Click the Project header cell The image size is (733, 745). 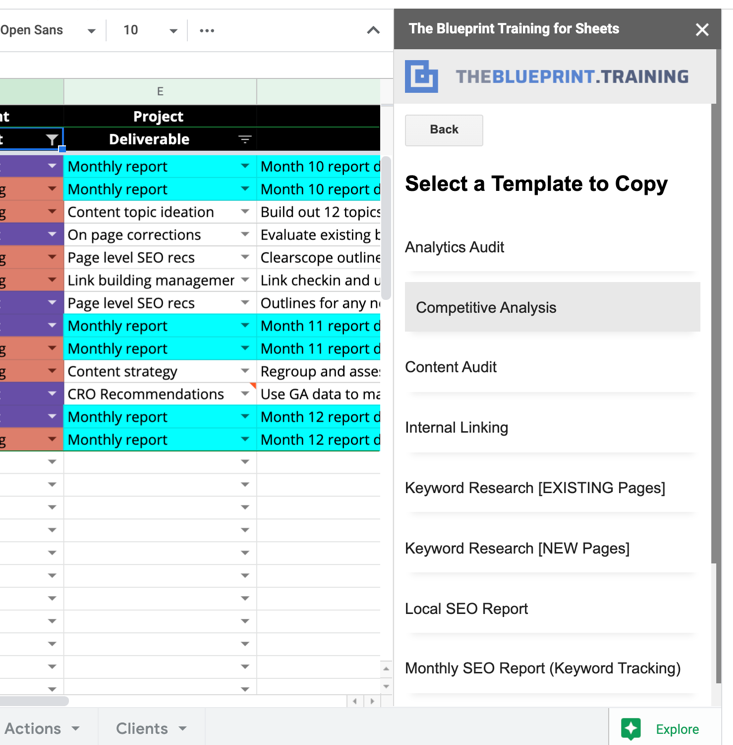click(160, 116)
